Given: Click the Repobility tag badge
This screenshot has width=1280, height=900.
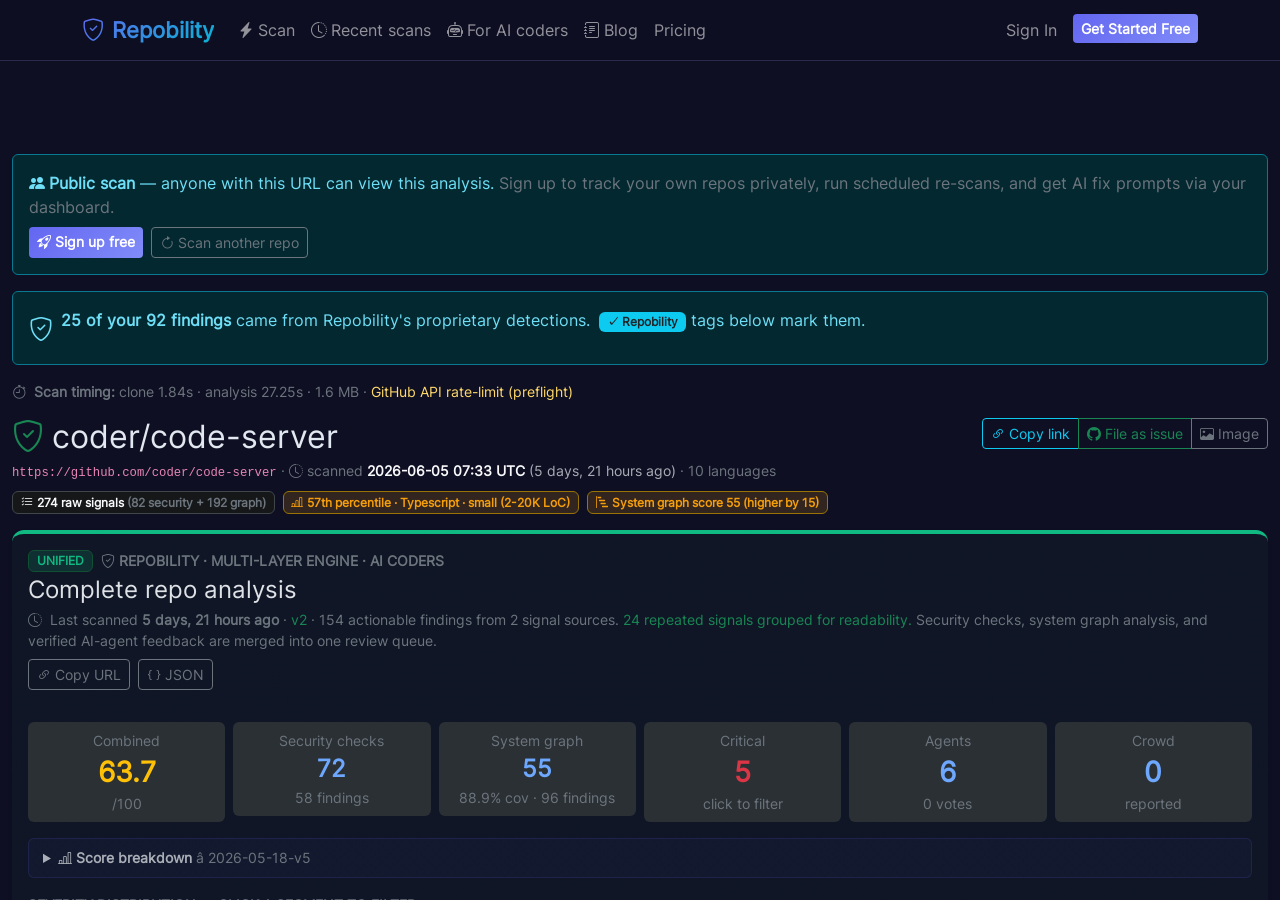Looking at the screenshot, I should point(642,322).
